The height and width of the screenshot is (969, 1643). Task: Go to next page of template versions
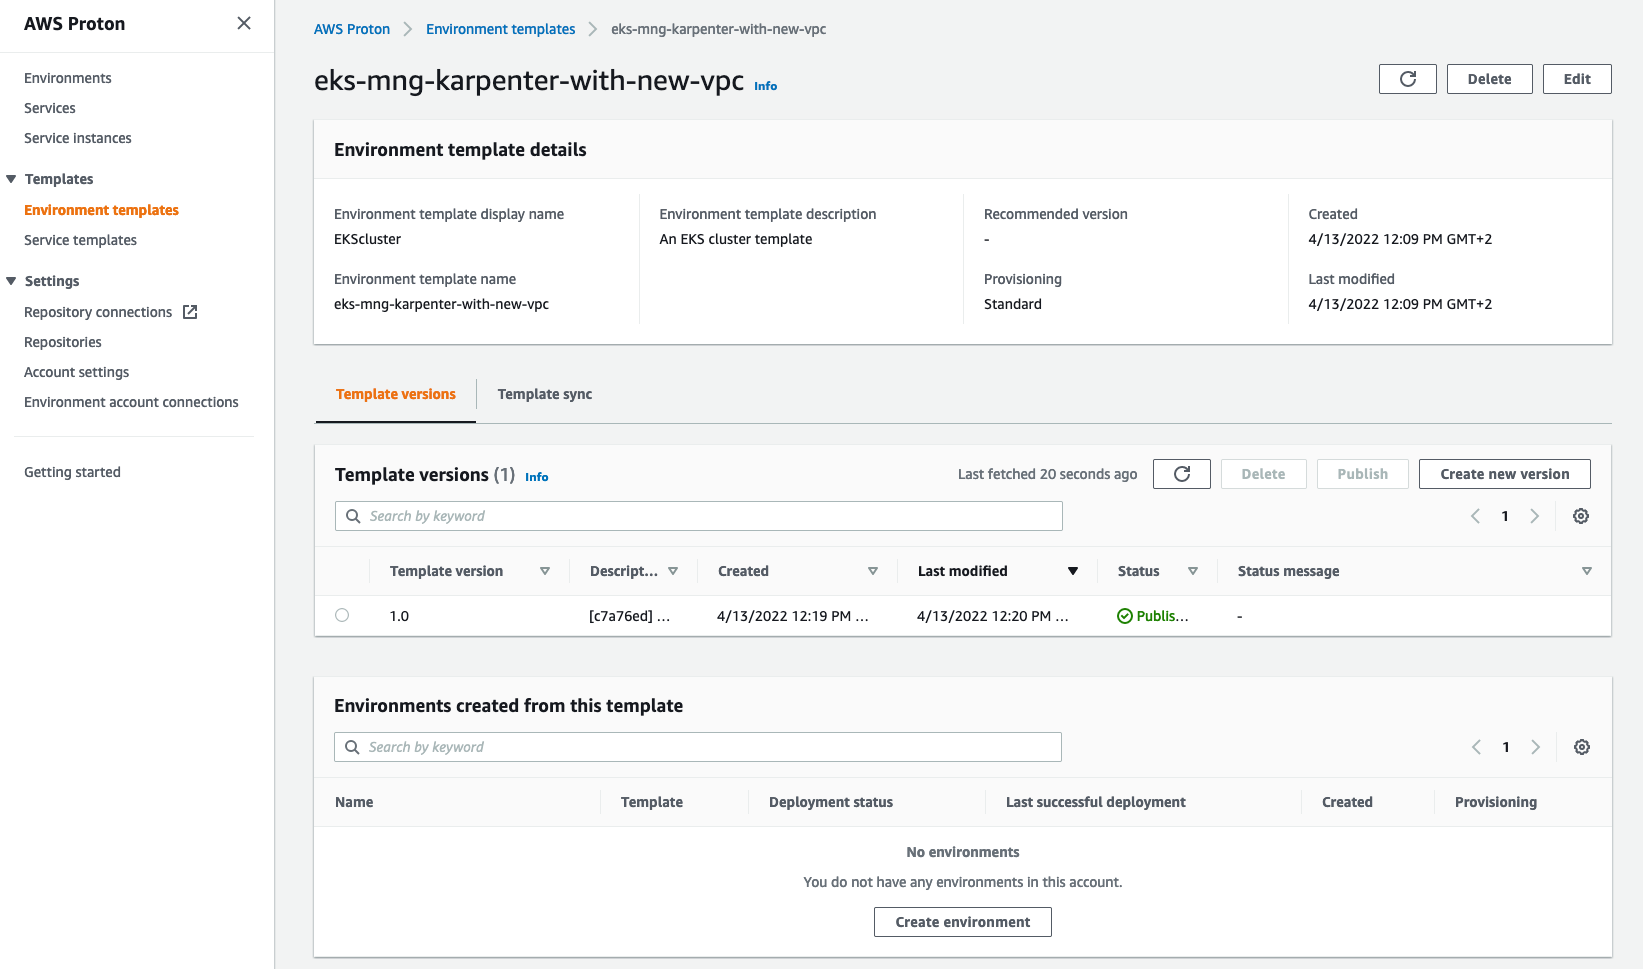pos(1534,516)
